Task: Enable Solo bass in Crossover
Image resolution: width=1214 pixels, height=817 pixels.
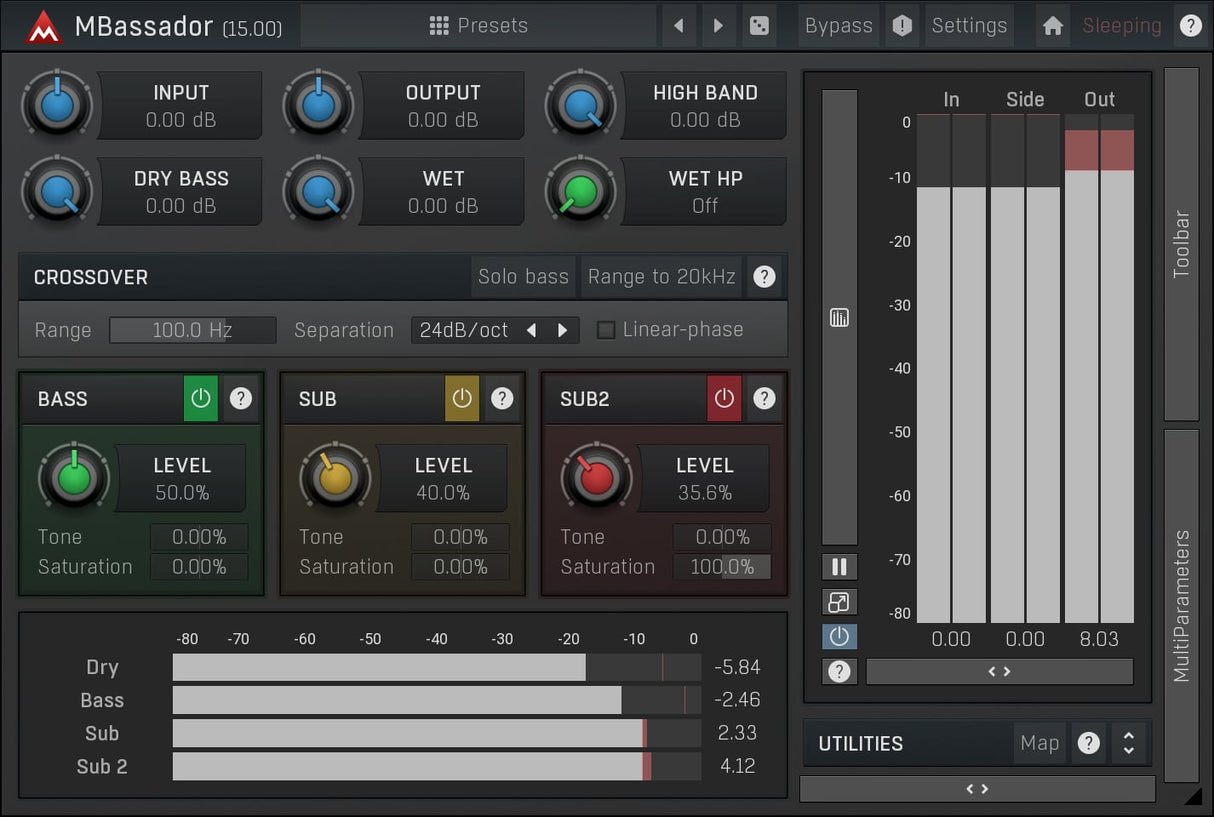Action: (523, 277)
